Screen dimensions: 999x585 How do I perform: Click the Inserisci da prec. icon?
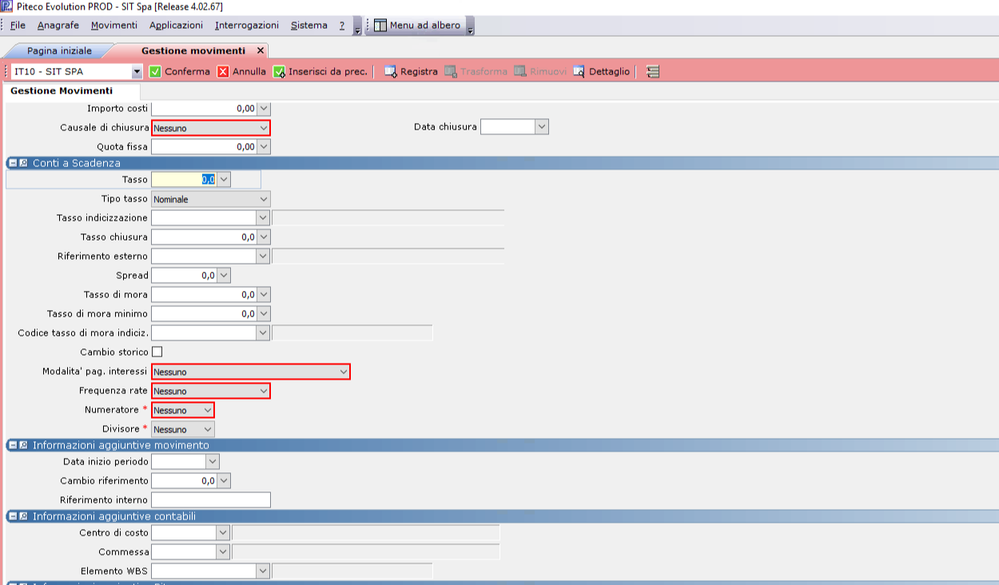pos(279,72)
